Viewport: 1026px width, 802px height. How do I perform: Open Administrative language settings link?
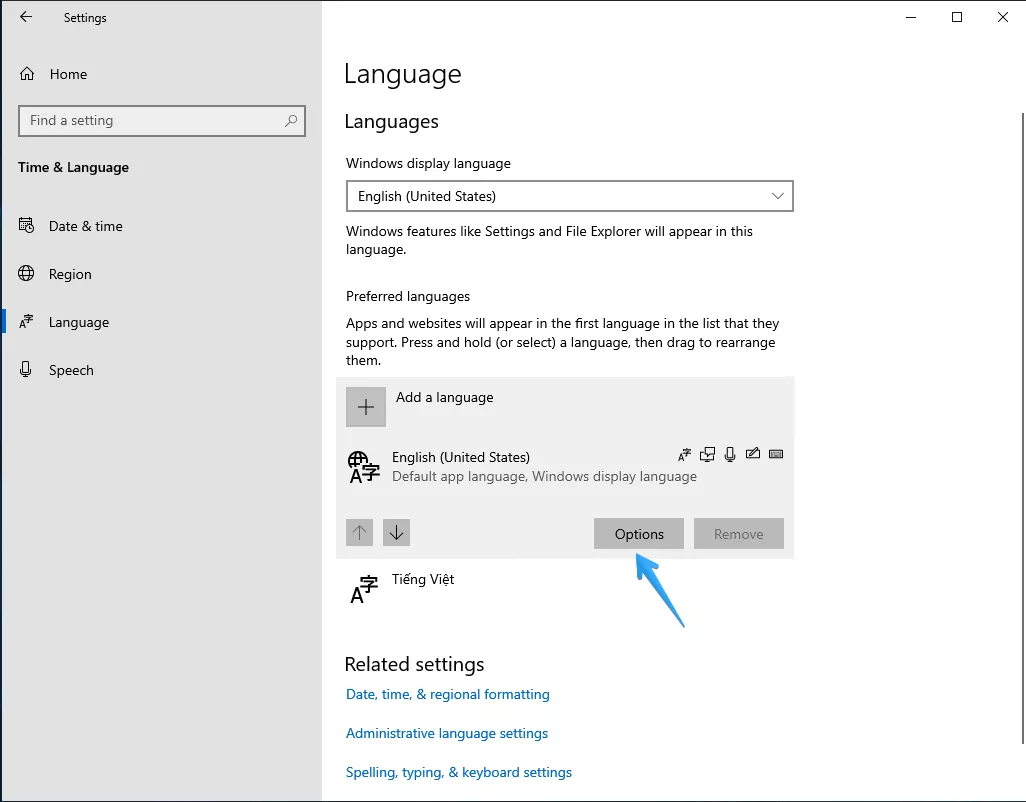click(x=447, y=733)
